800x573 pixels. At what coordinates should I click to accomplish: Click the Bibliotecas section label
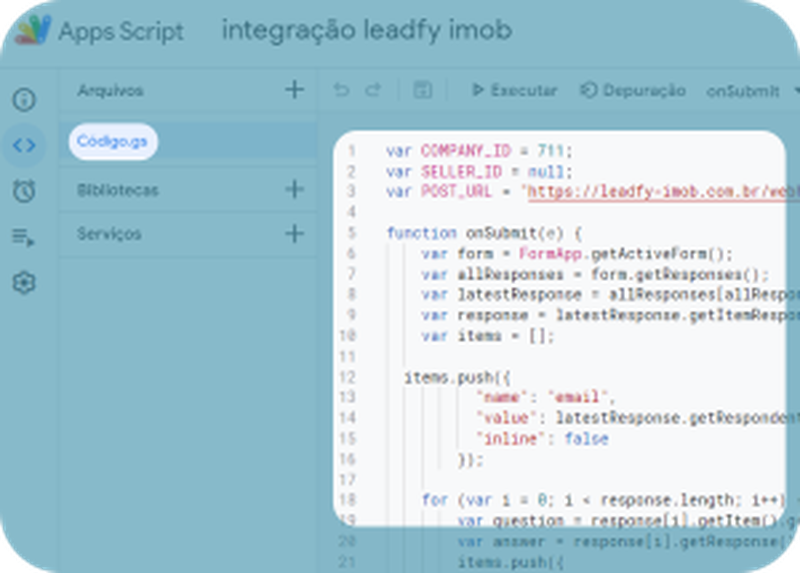coord(118,190)
